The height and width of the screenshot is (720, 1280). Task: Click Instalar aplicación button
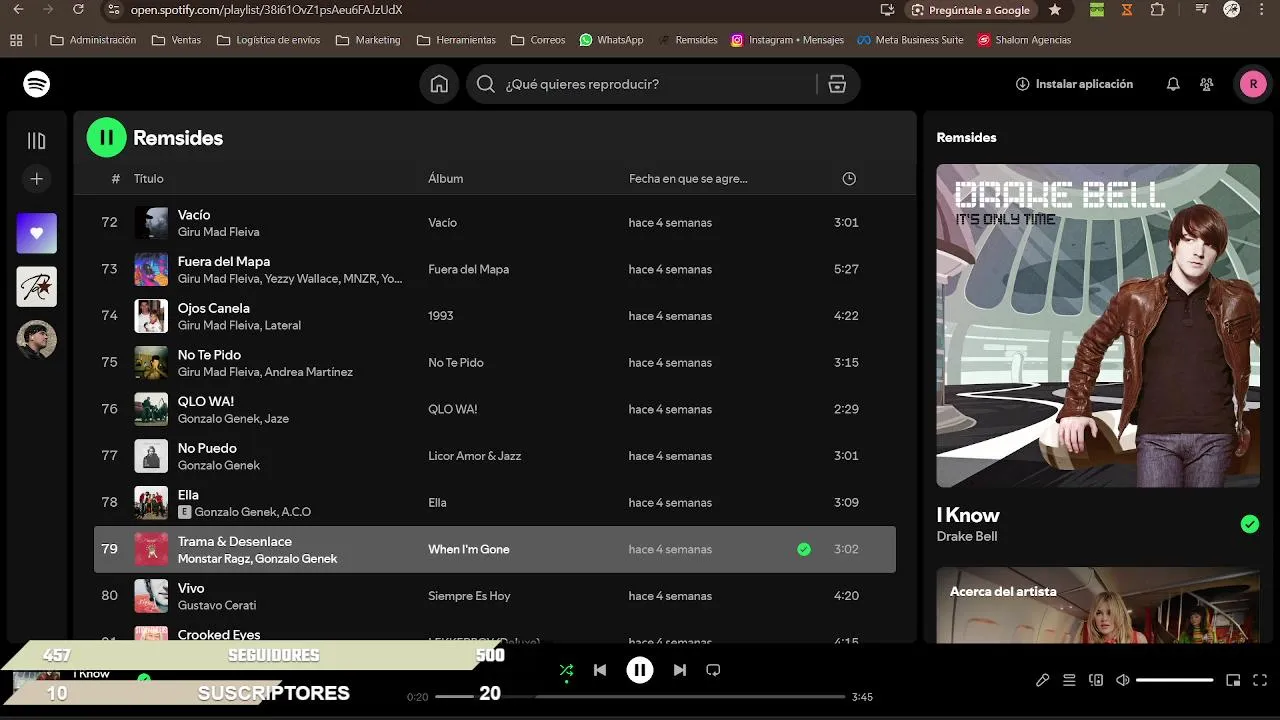click(x=1074, y=84)
